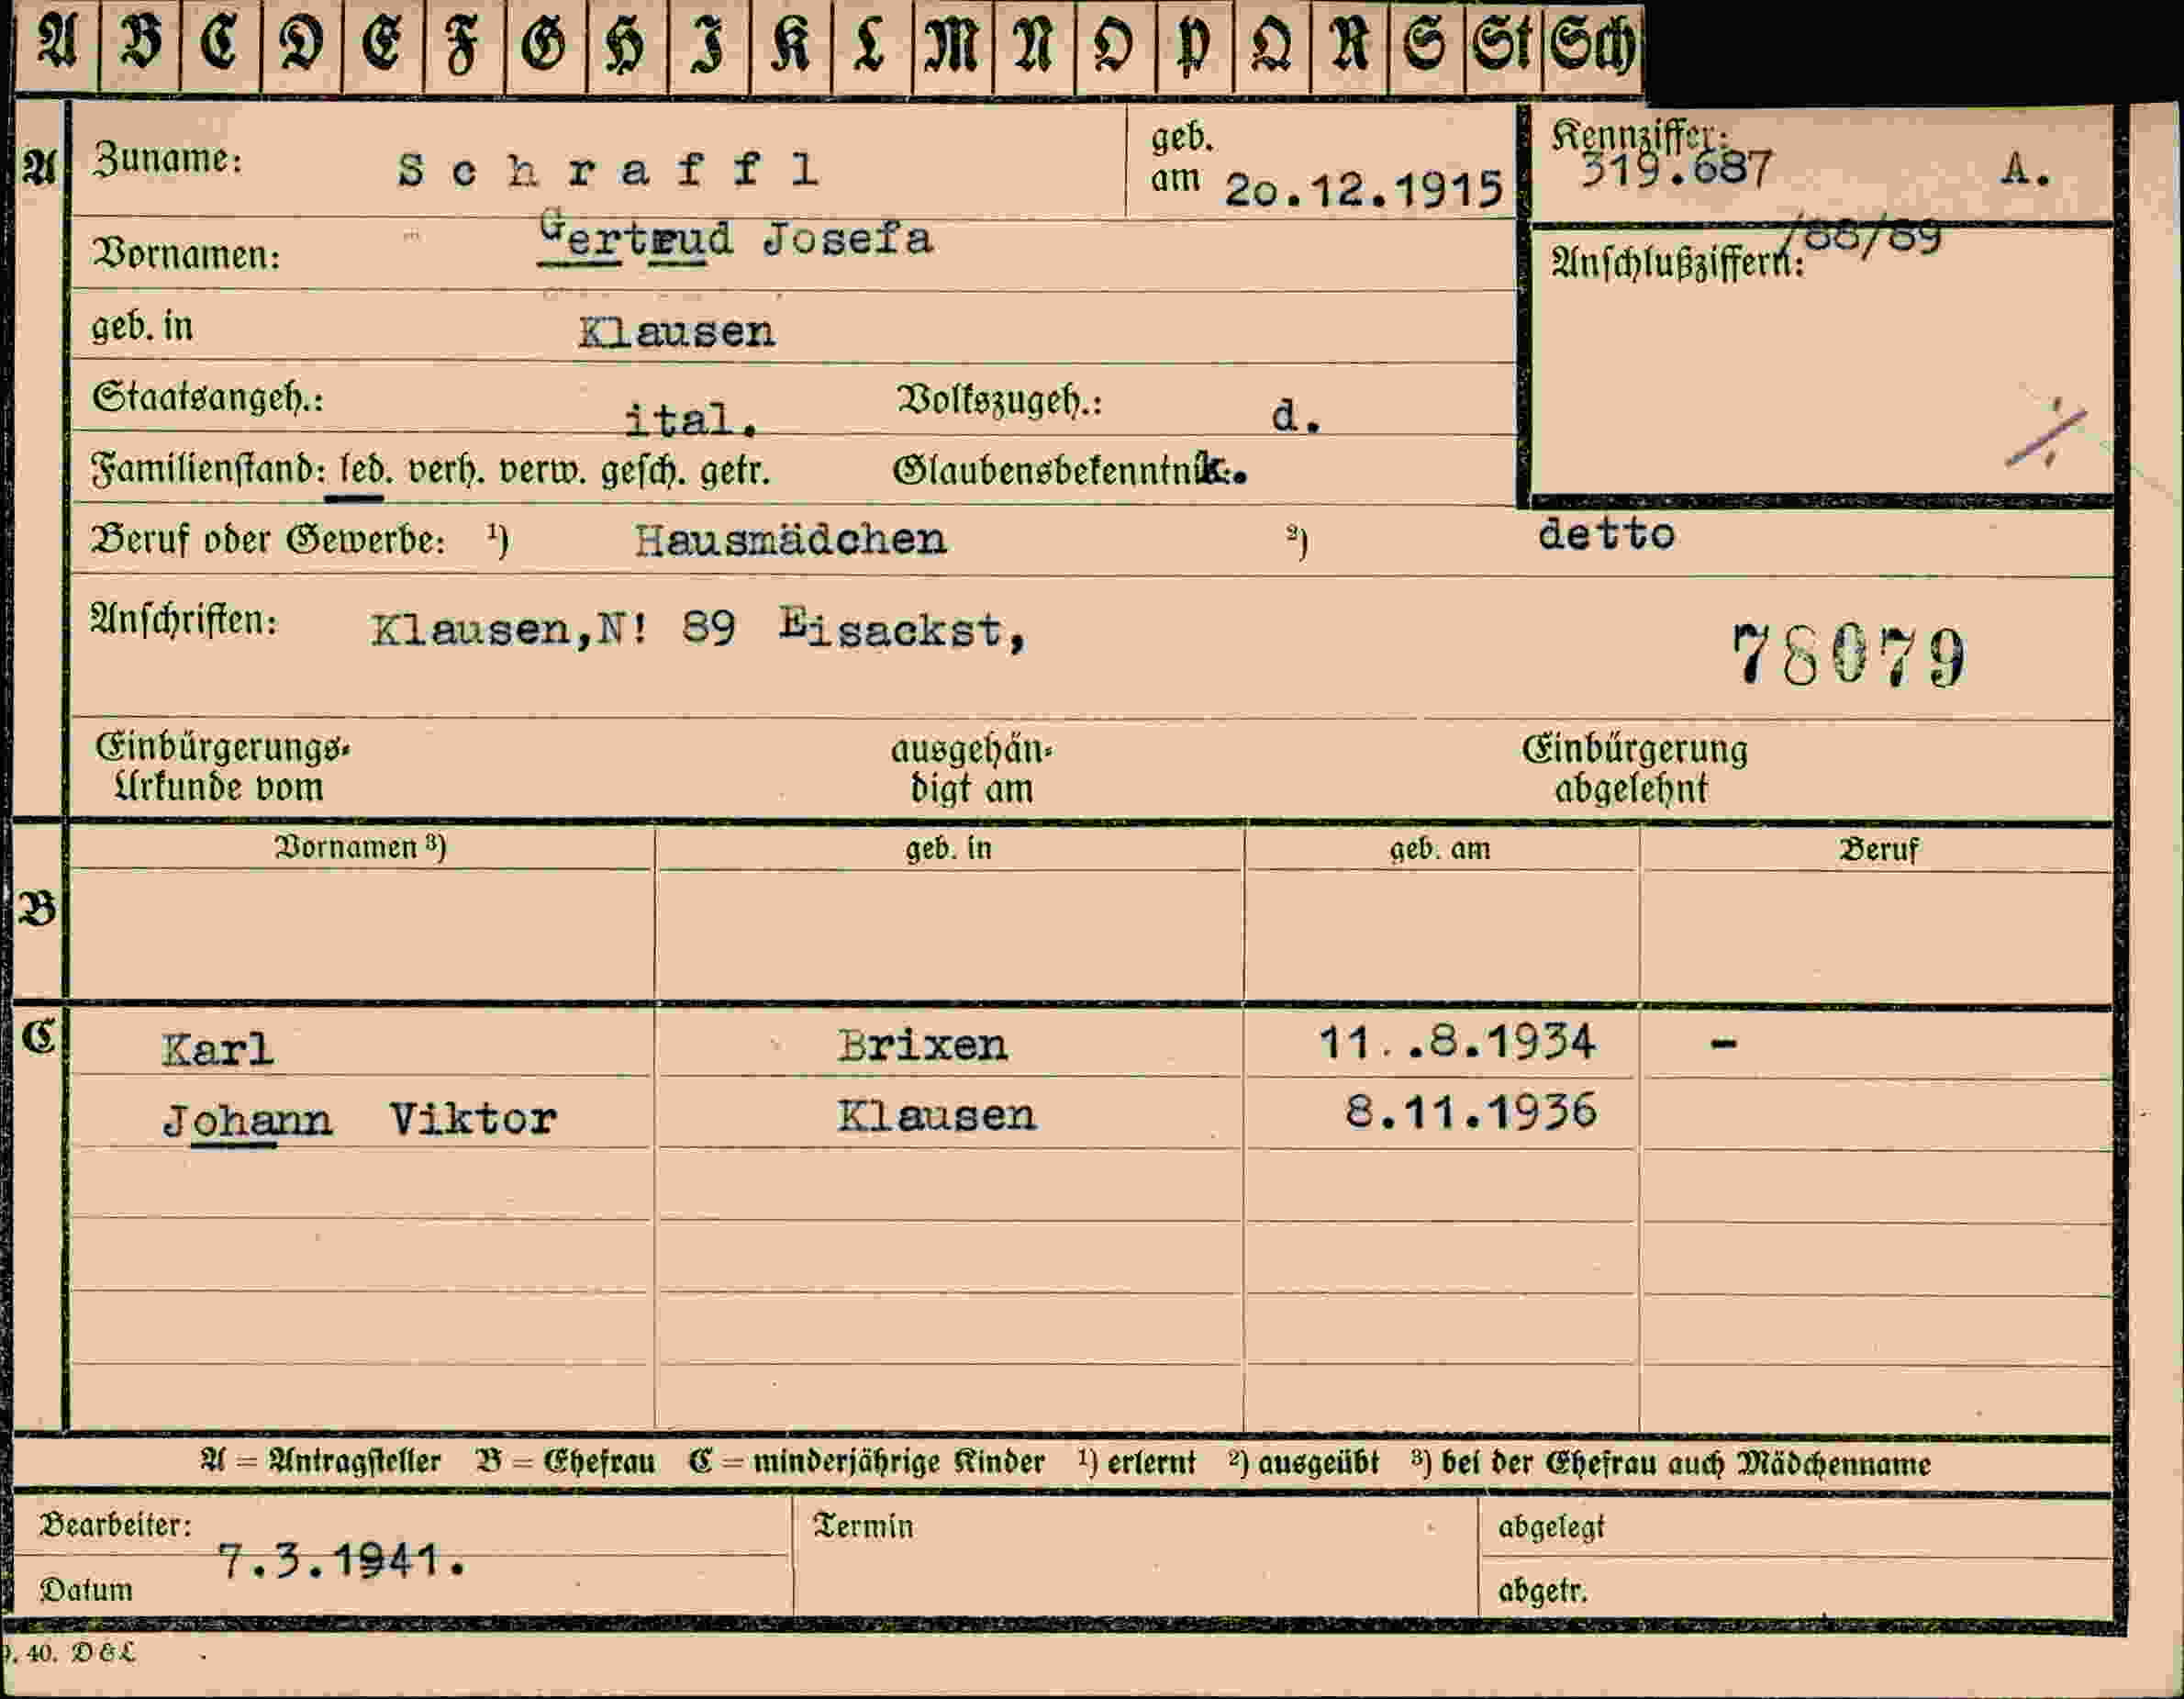Image resolution: width=2184 pixels, height=1699 pixels.
Task: Click the 'ausgehändigt am' label
Action: coord(971,769)
